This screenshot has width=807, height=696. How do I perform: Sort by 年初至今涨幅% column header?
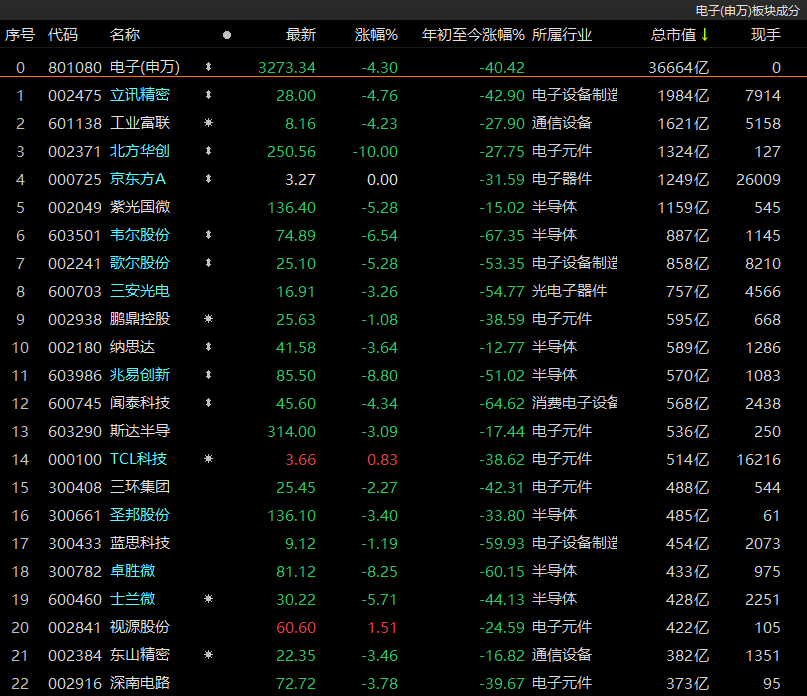tap(473, 35)
